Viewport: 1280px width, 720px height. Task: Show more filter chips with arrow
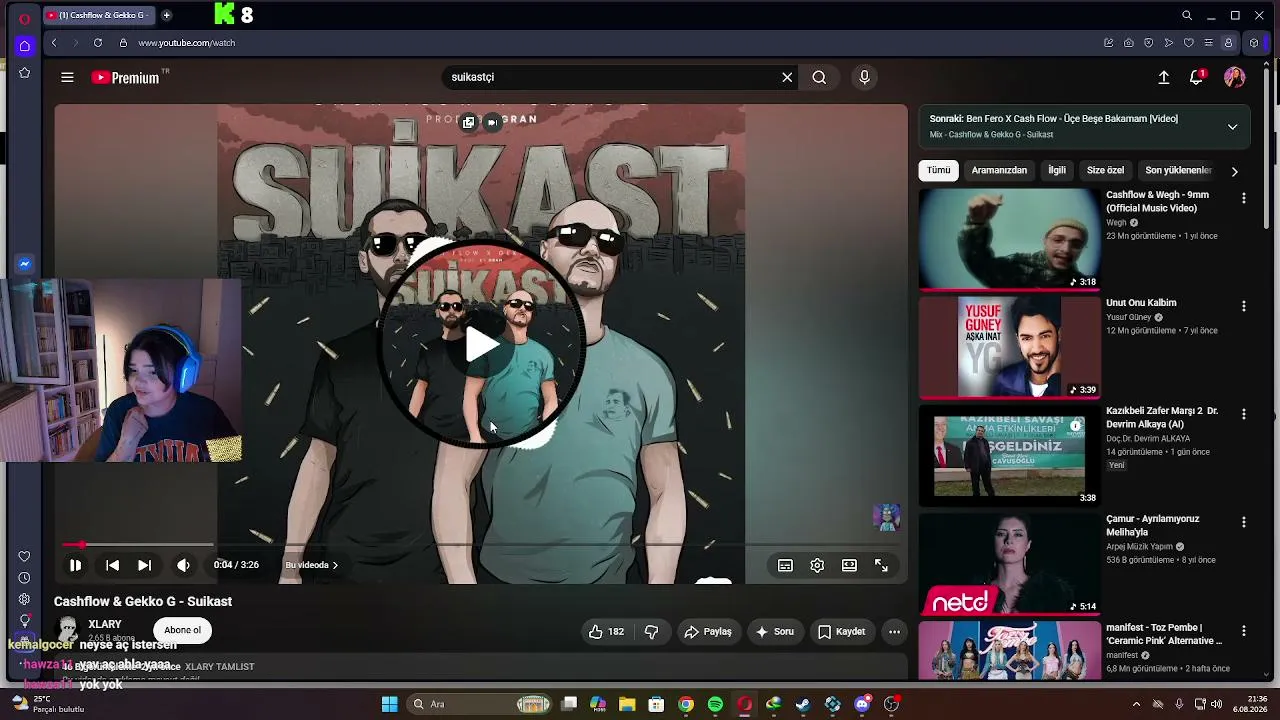1234,171
